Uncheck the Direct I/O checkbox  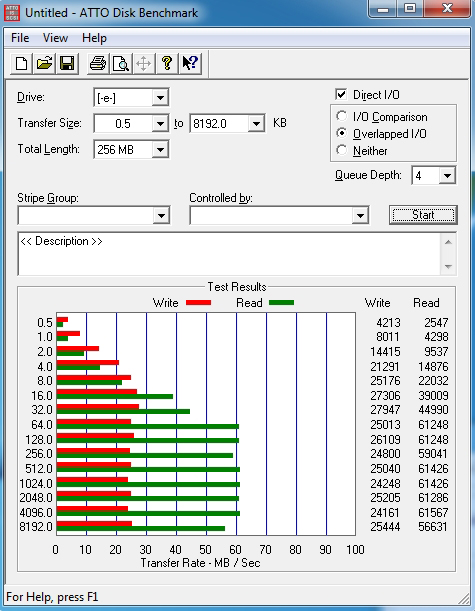[x=341, y=94]
